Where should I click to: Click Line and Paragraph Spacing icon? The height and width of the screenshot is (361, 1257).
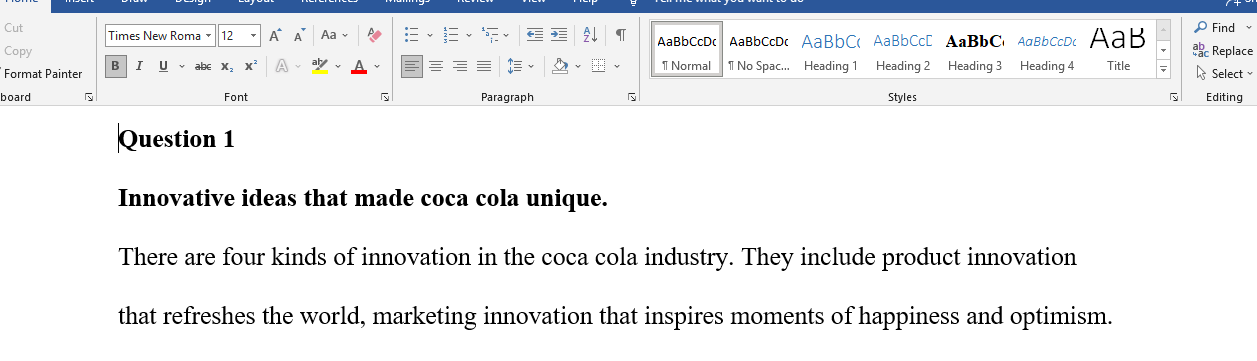click(514, 66)
